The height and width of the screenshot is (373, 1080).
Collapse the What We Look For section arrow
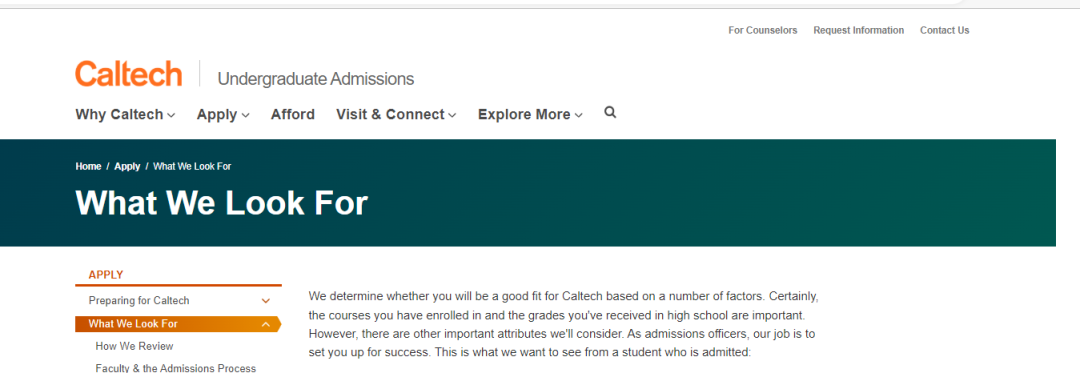tap(266, 324)
